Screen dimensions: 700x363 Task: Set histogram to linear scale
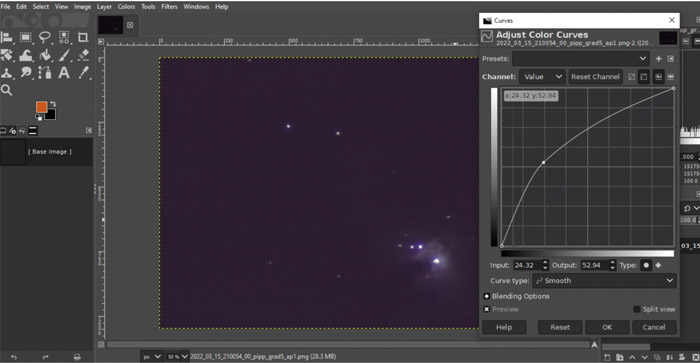pos(658,77)
